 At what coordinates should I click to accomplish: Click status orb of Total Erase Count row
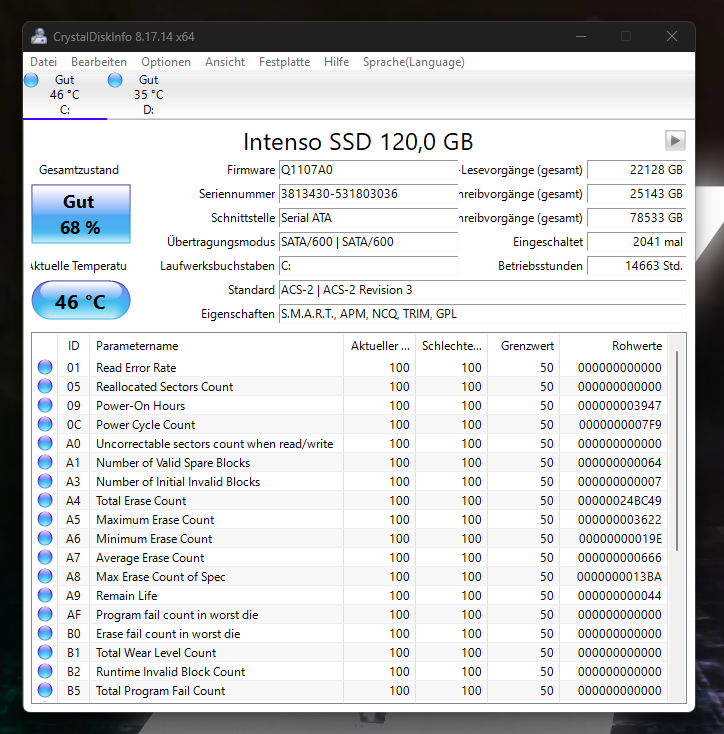pyautogui.click(x=45, y=500)
